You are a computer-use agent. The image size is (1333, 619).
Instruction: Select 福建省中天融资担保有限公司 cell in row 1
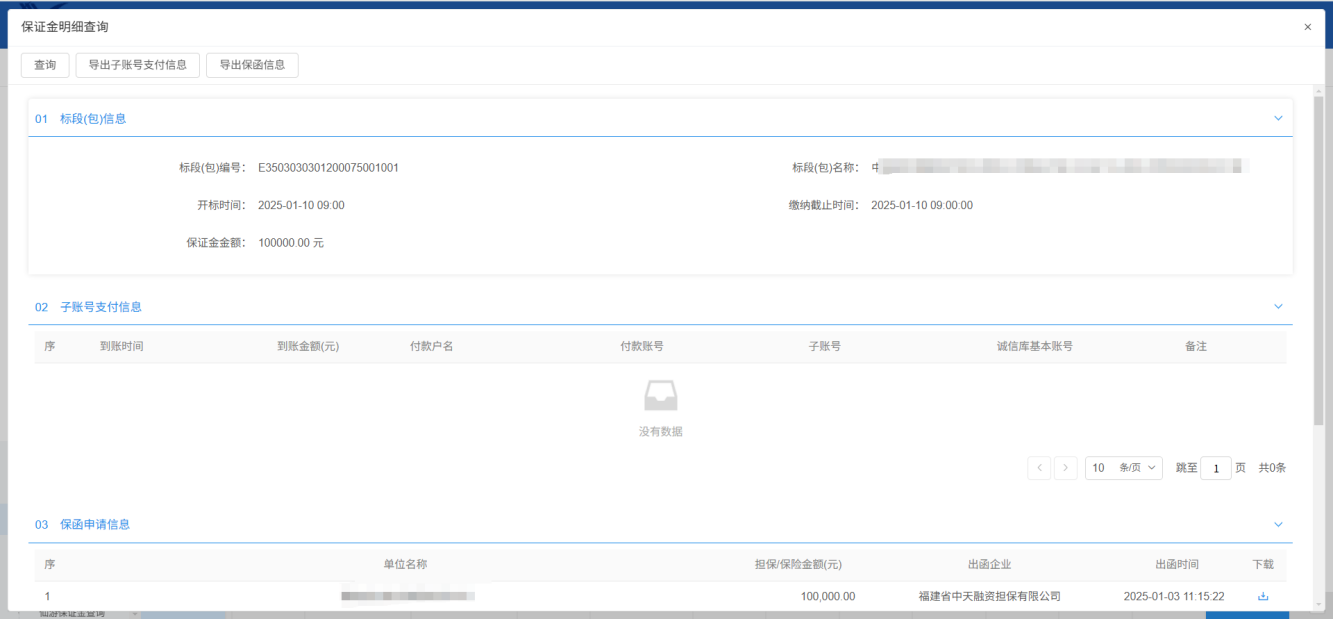(x=989, y=596)
